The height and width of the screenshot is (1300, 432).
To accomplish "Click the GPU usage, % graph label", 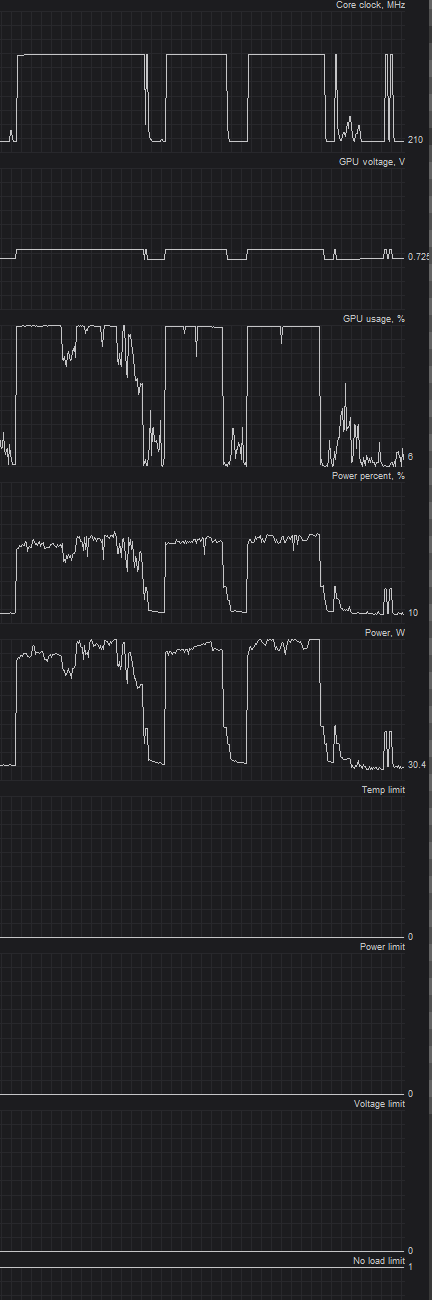I will pos(374,318).
